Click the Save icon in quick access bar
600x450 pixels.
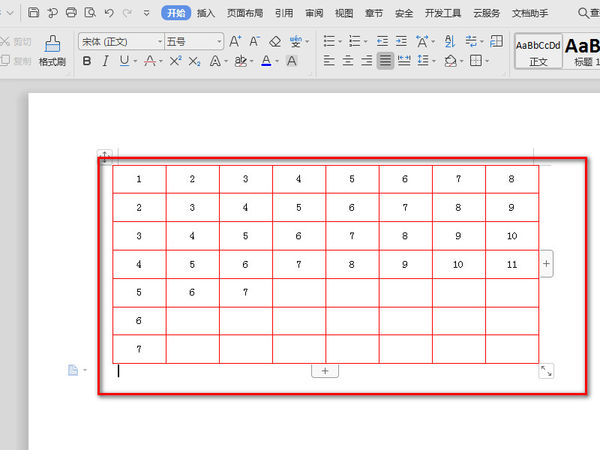pyautogui.click(x=34, y=13)
